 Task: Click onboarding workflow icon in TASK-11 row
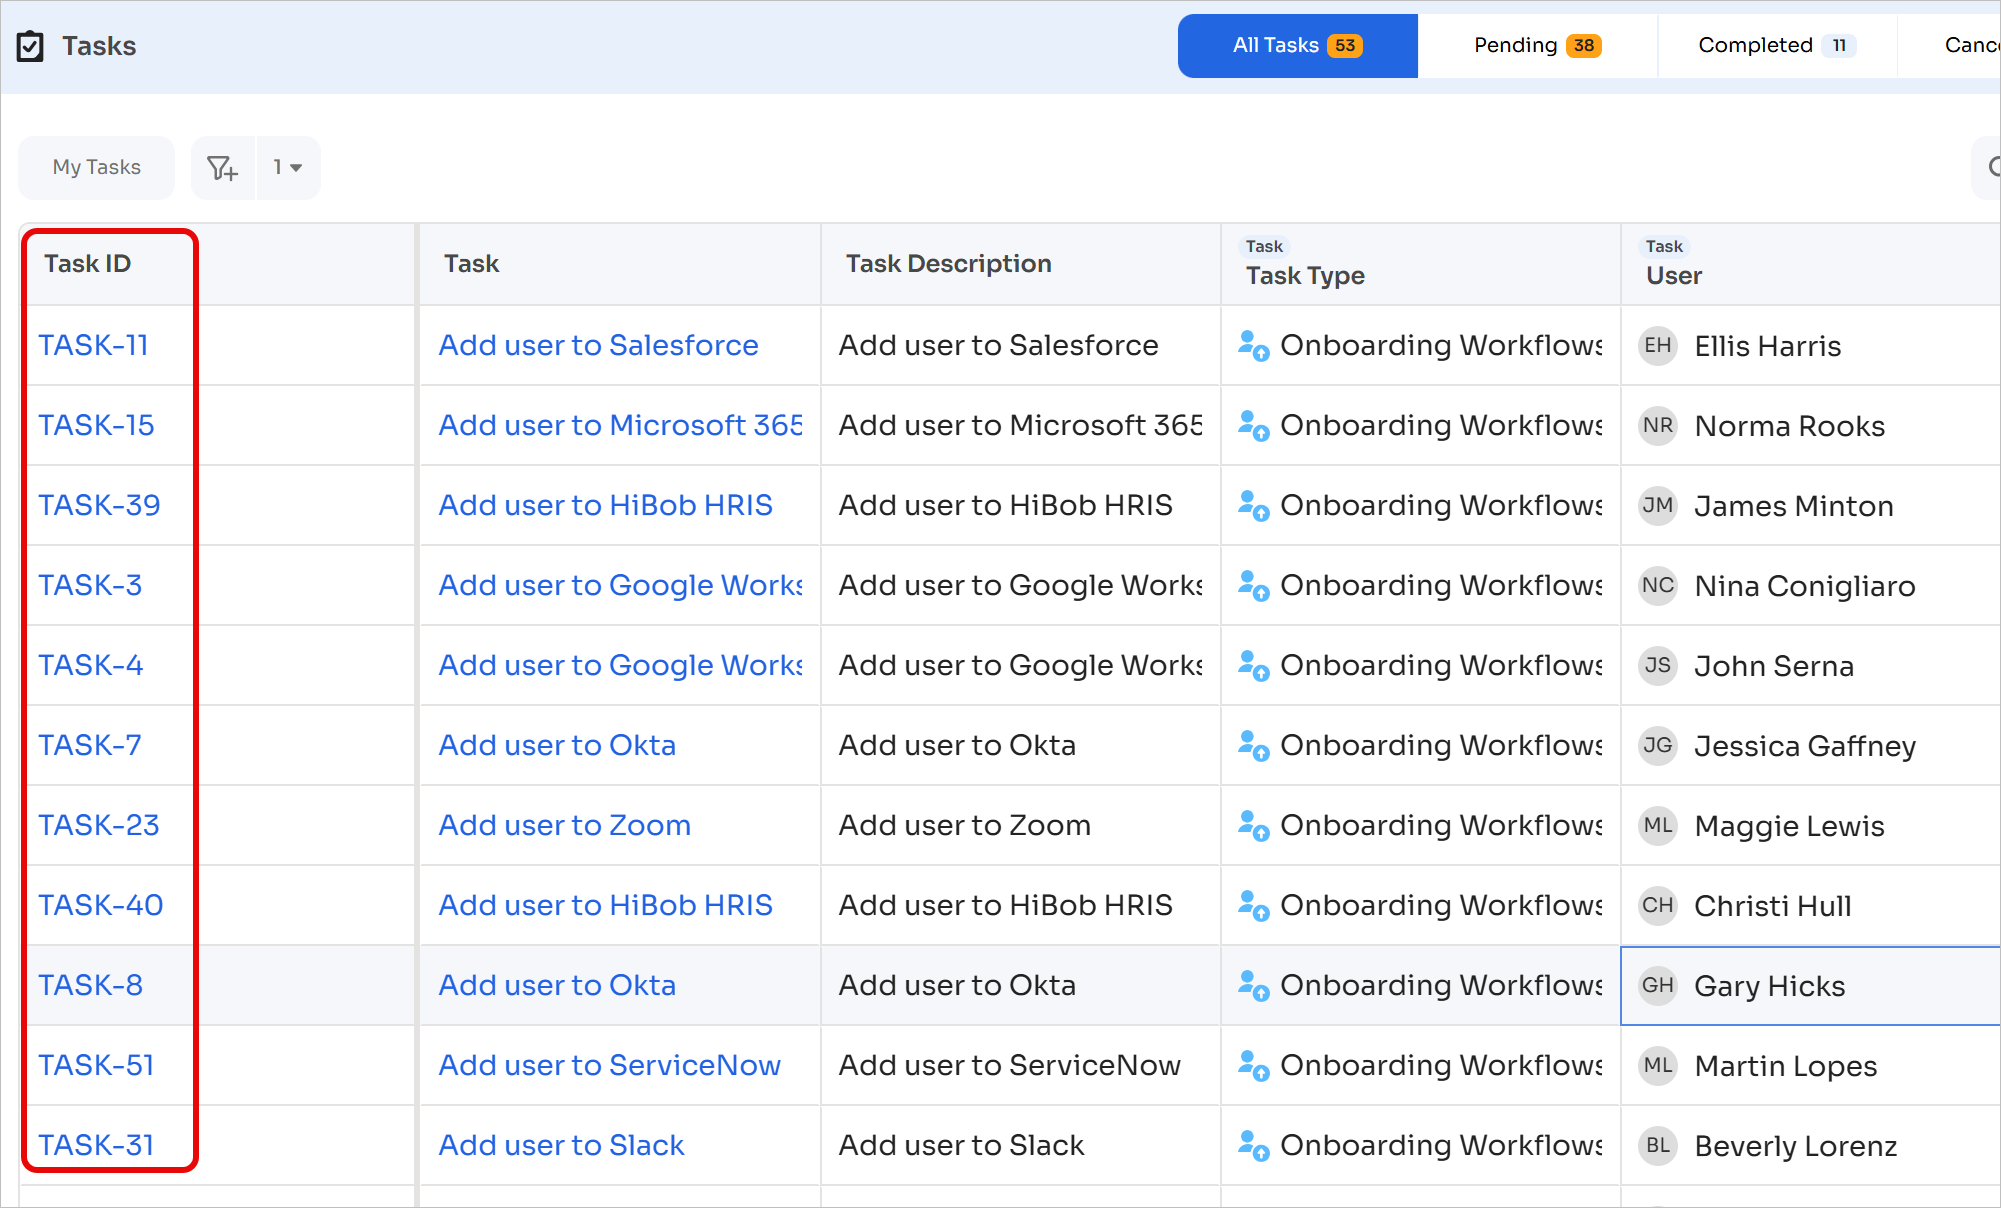point(1254,346)
